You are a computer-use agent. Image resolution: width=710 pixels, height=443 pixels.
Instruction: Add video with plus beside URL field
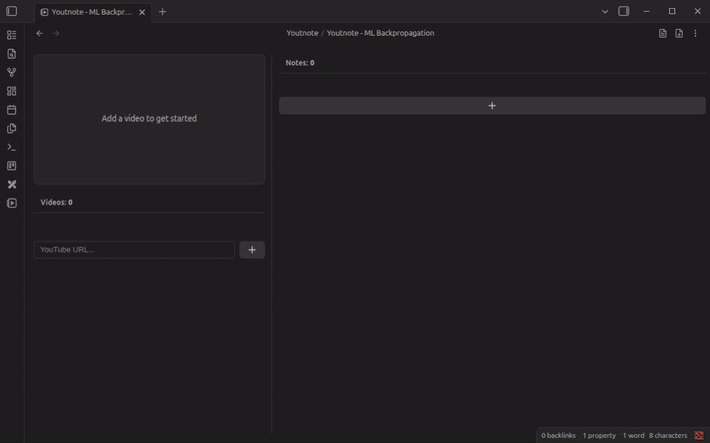[252, 250]
